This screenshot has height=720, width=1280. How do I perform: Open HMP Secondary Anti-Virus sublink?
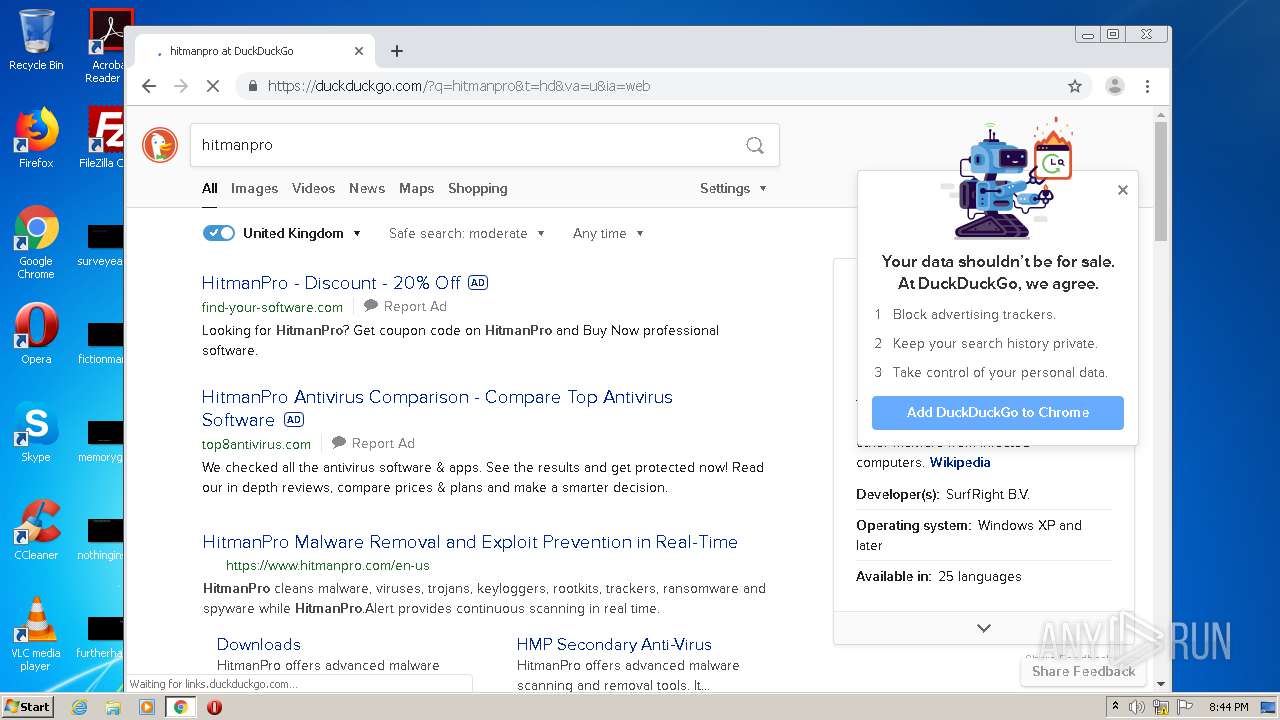(614, 645)
